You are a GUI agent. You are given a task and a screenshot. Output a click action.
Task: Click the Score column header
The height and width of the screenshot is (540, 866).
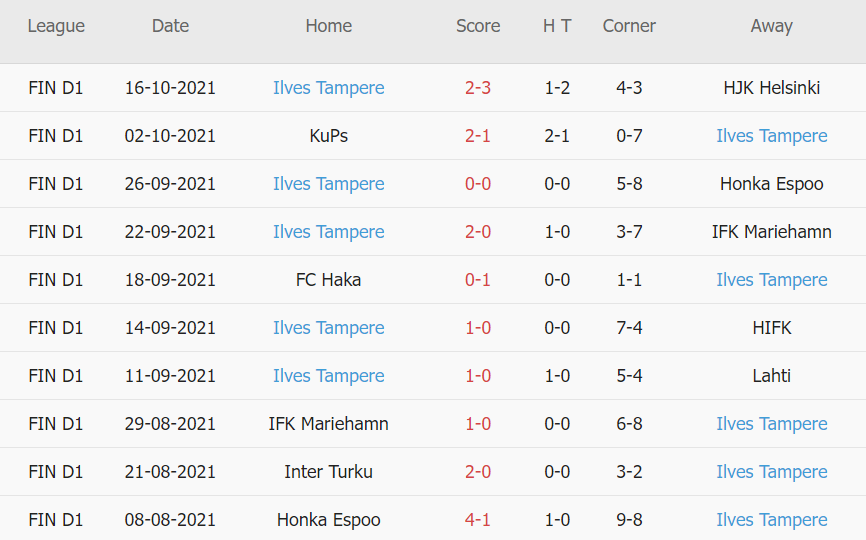478,26
